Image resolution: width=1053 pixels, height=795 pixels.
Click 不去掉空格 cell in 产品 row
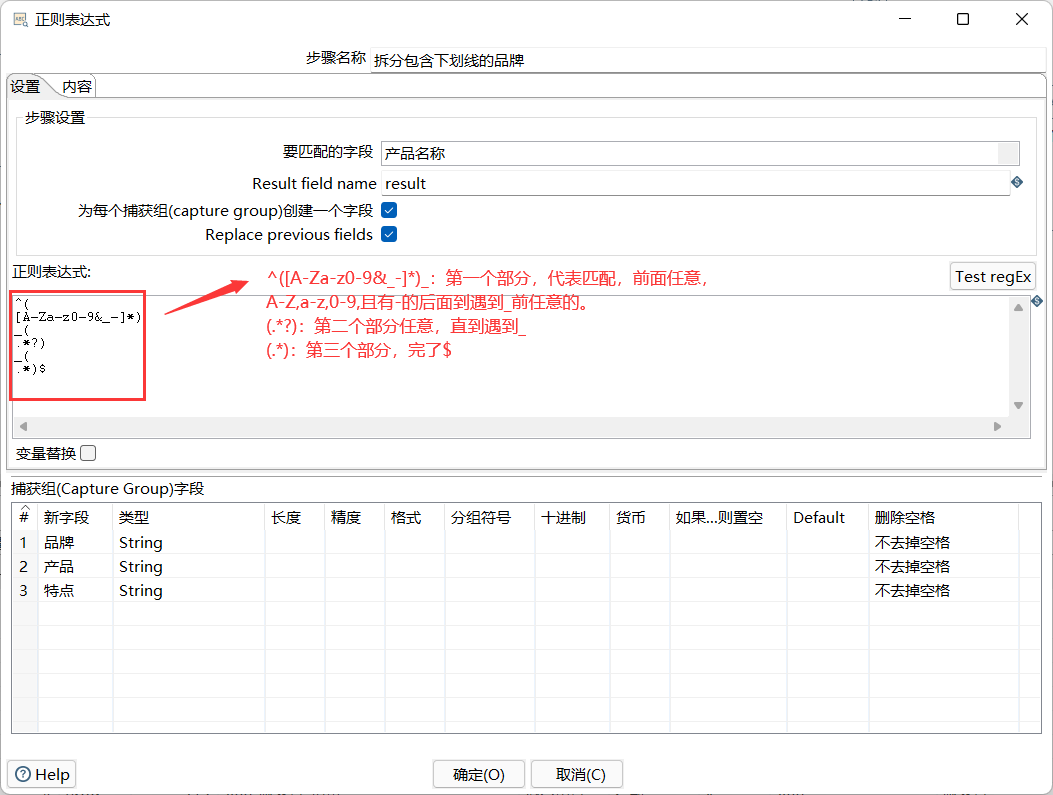944,567
